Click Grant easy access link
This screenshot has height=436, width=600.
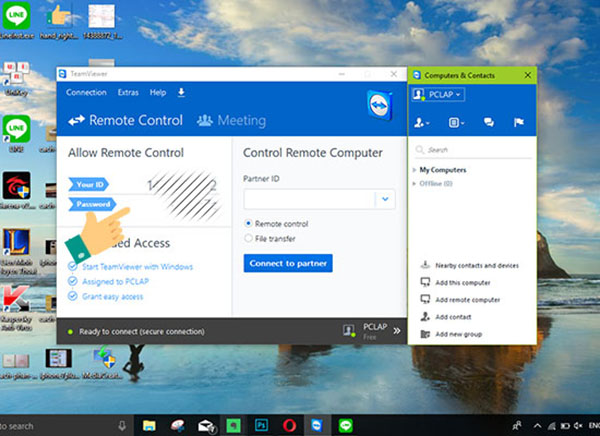click(x=112, y=297)
